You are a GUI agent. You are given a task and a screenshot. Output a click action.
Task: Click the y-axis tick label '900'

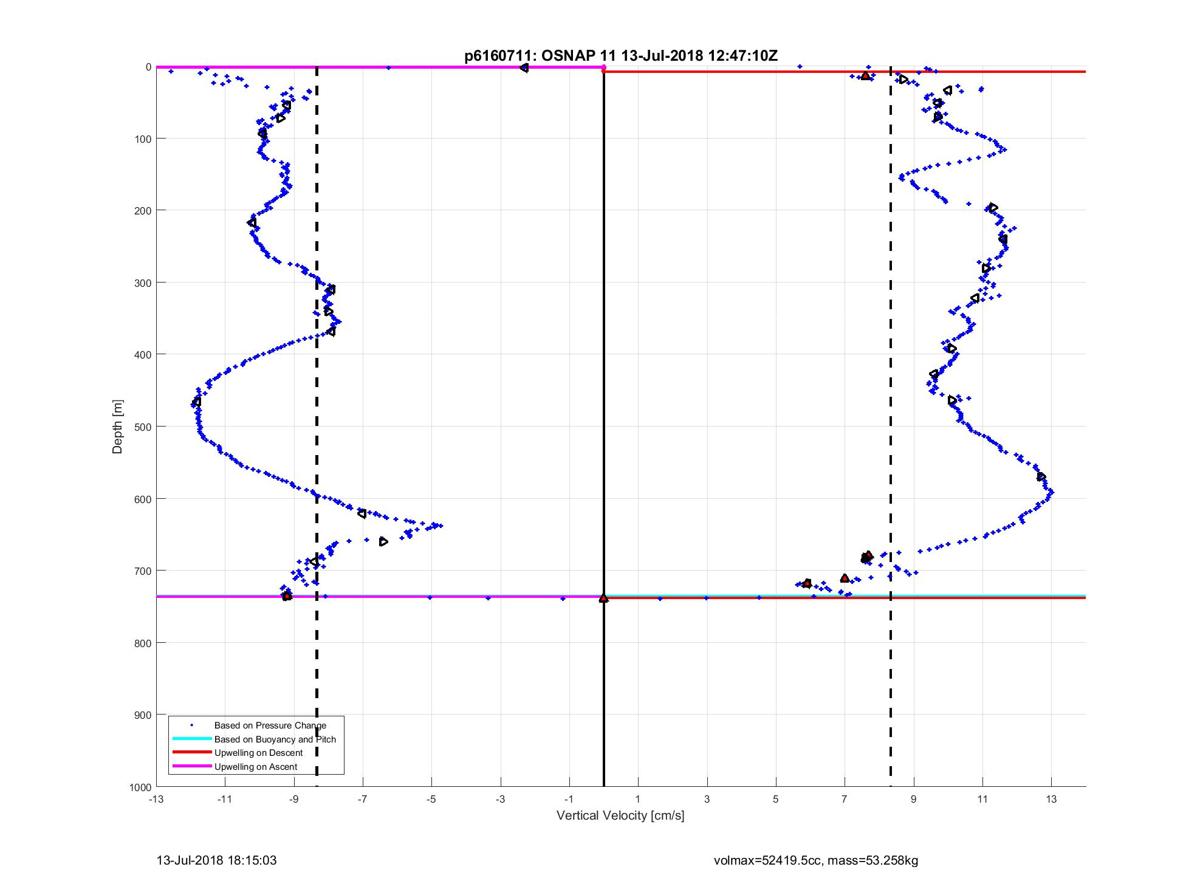coord(142,715)
